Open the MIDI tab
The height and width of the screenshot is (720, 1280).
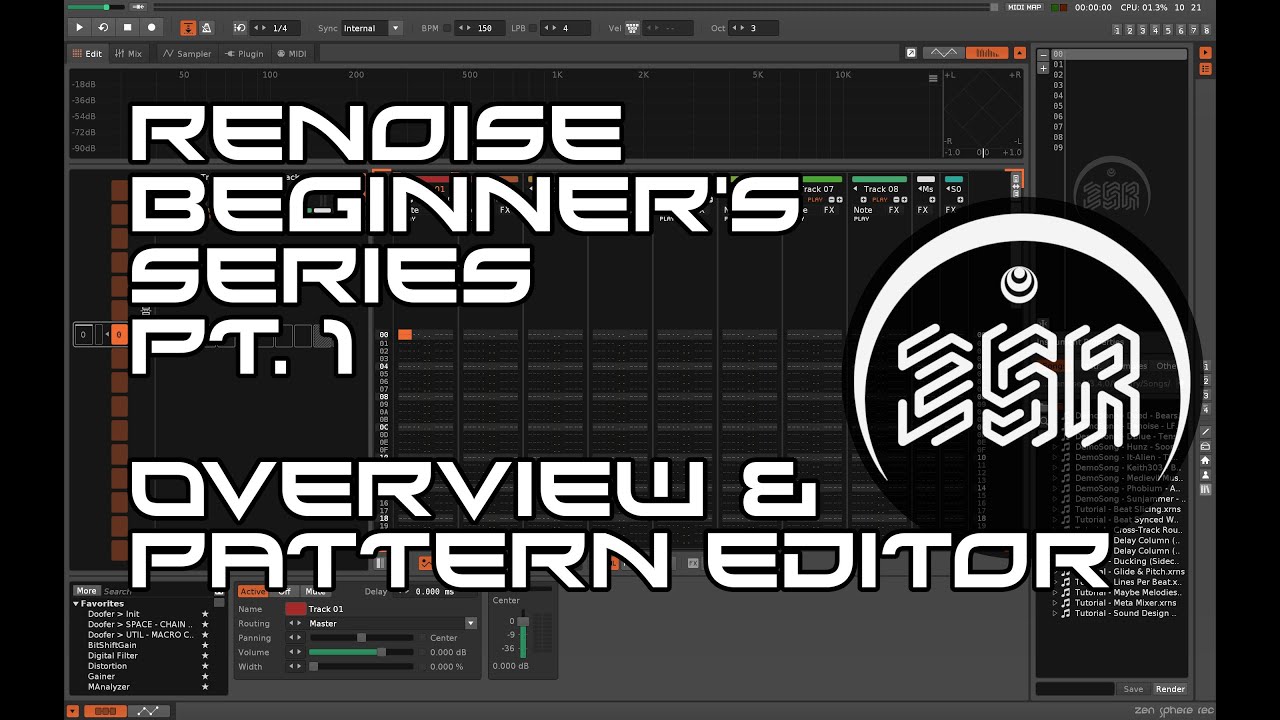(x=291, y=53)
